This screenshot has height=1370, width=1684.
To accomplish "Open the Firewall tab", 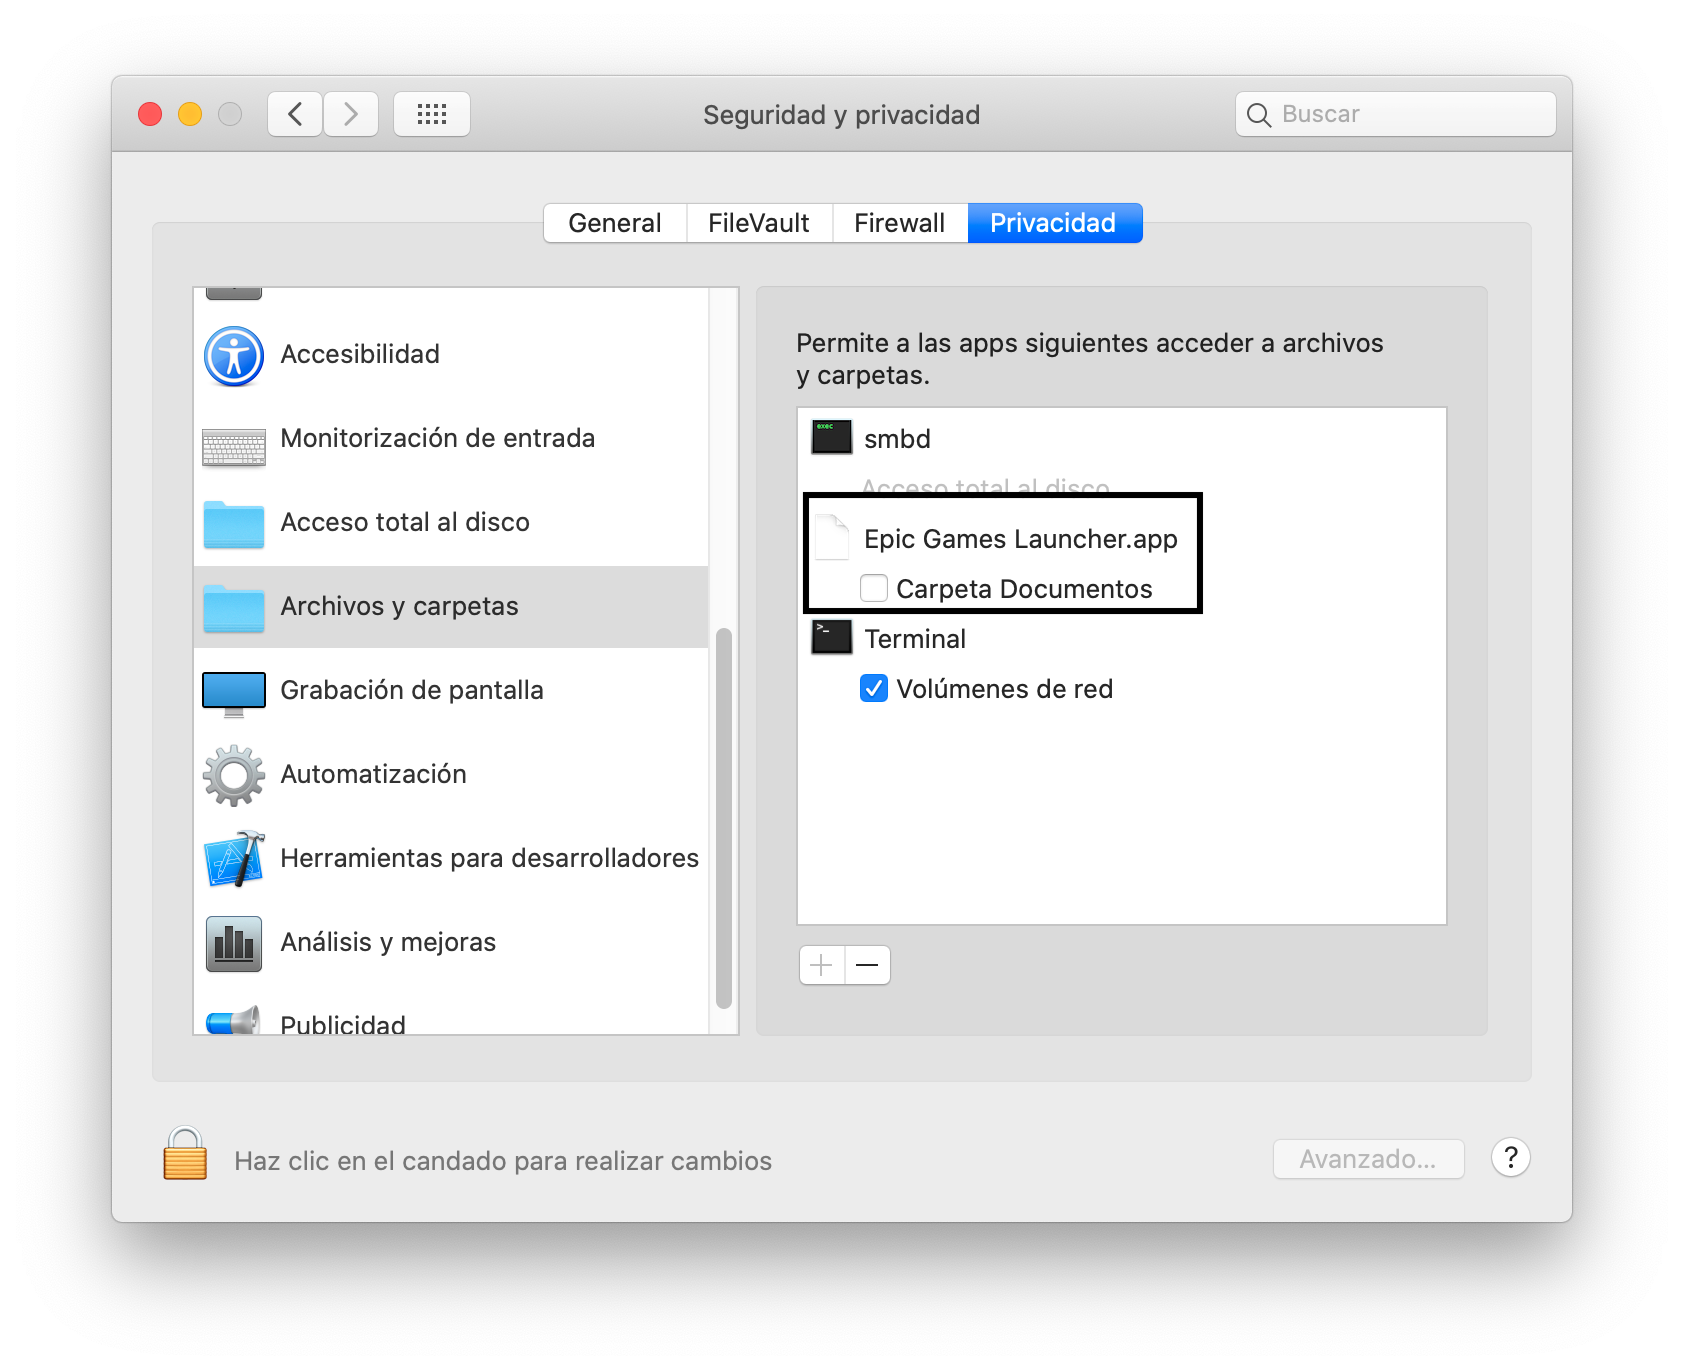I will click(899, 223).
